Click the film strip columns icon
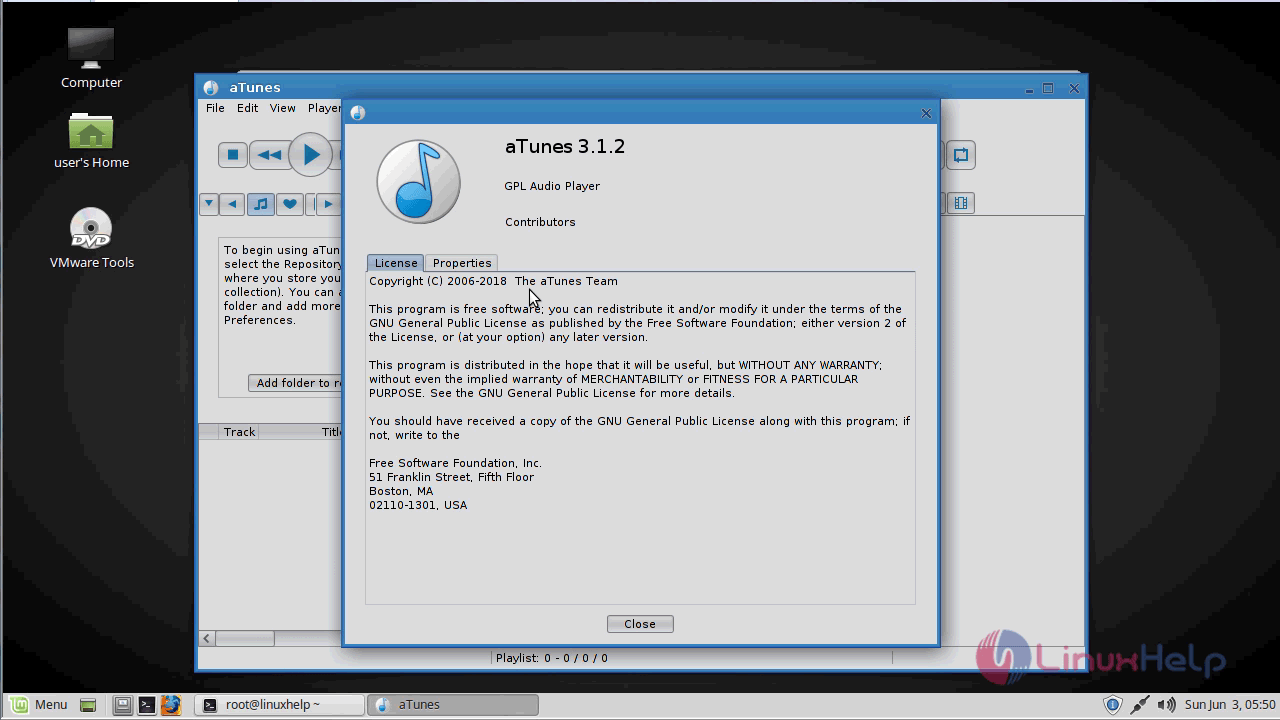Viewport: 1280px width, 720px height. [x=961, y=203]
